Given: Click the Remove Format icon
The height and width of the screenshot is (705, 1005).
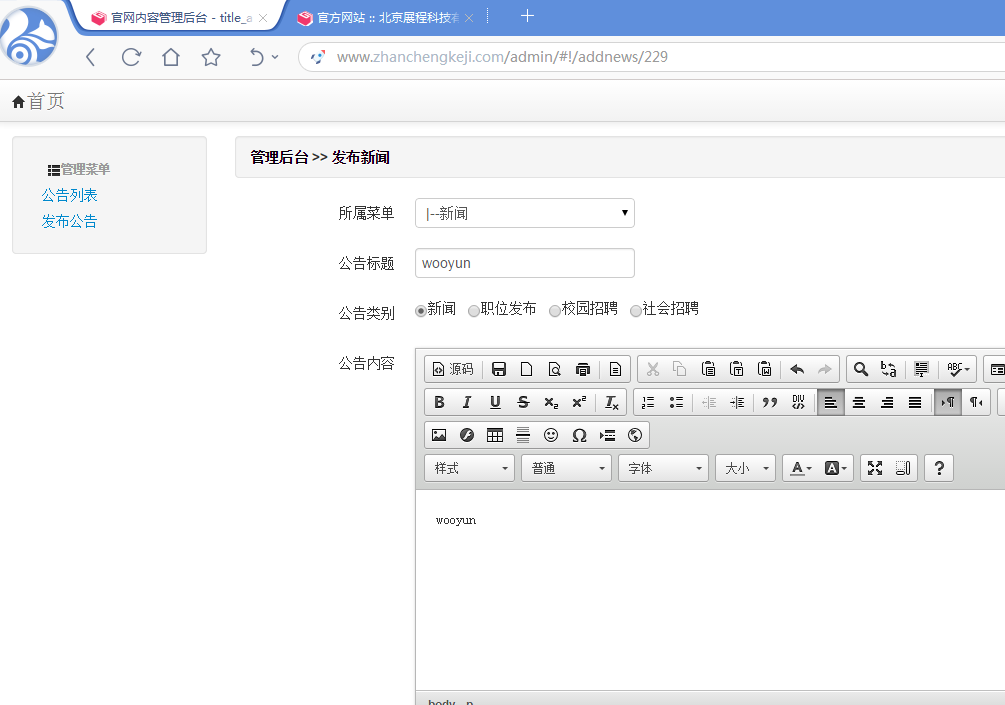Looking at the screenshot, I should (611, 402).
